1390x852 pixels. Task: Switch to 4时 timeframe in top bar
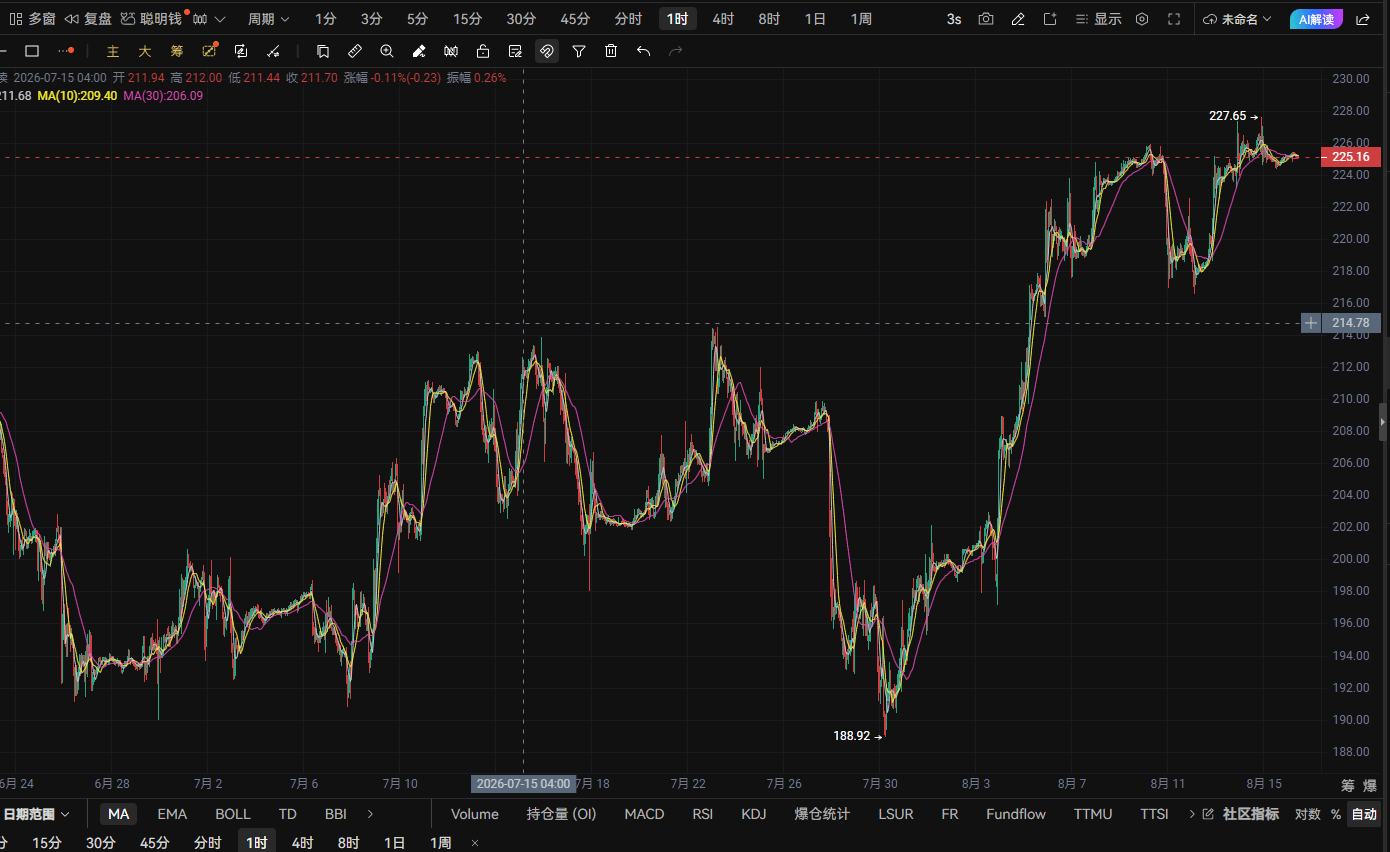pyautogui.click(x=723, y=19)
